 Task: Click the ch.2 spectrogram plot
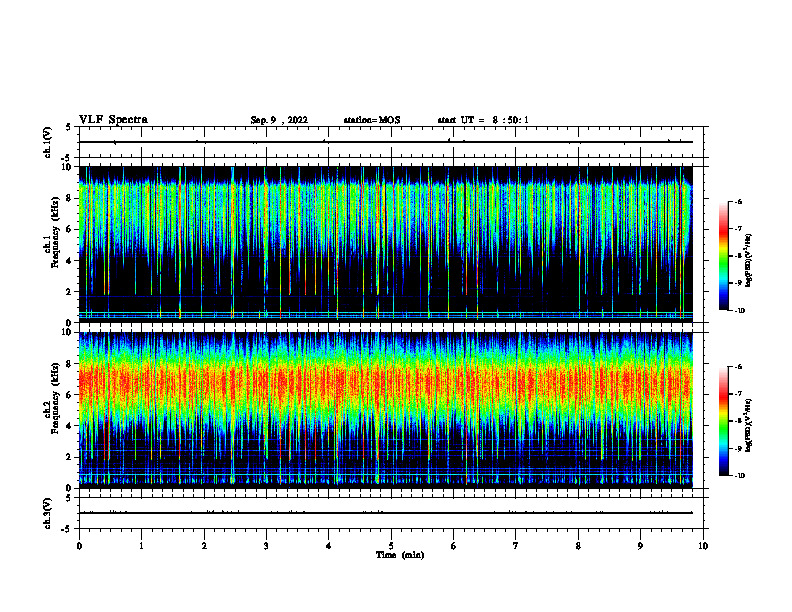(x=386, y=410)
